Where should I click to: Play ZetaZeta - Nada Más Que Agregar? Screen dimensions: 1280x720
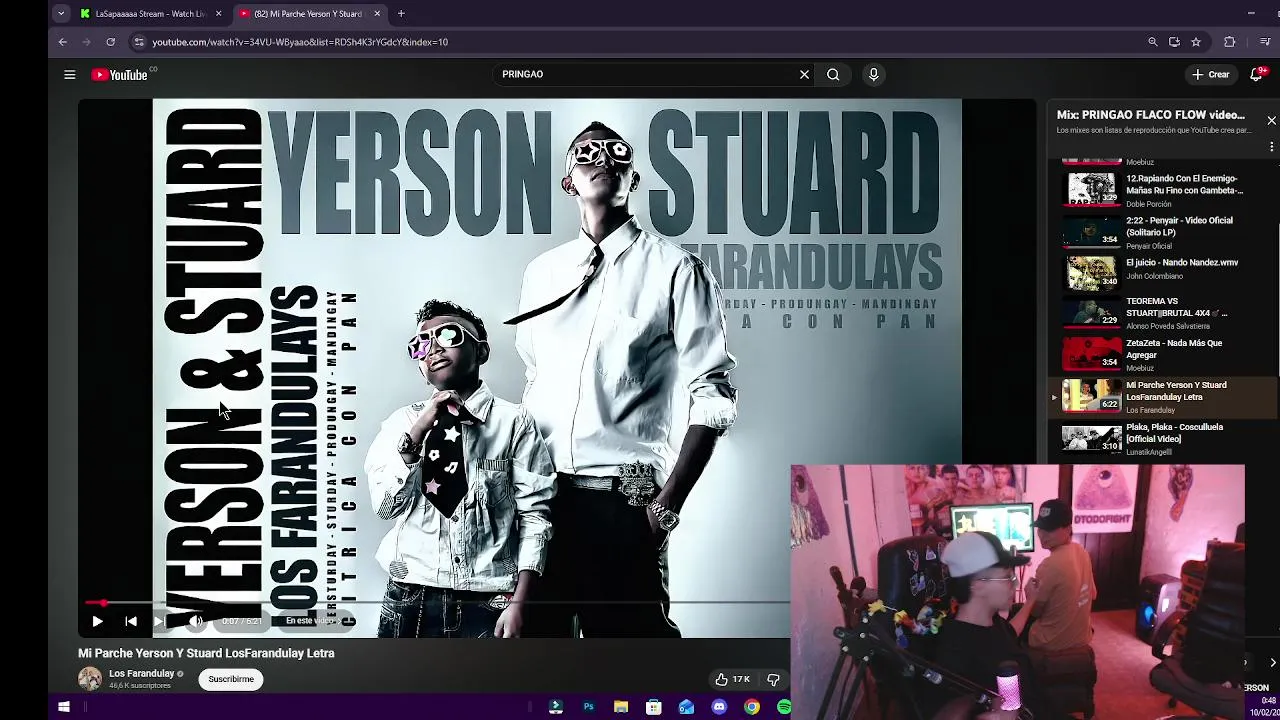tap(1163, 354)
